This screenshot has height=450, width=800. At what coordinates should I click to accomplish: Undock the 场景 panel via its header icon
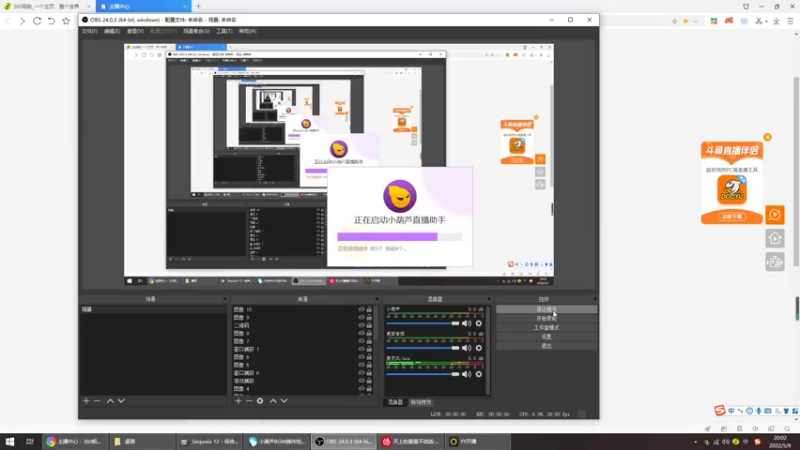[224, 299]
